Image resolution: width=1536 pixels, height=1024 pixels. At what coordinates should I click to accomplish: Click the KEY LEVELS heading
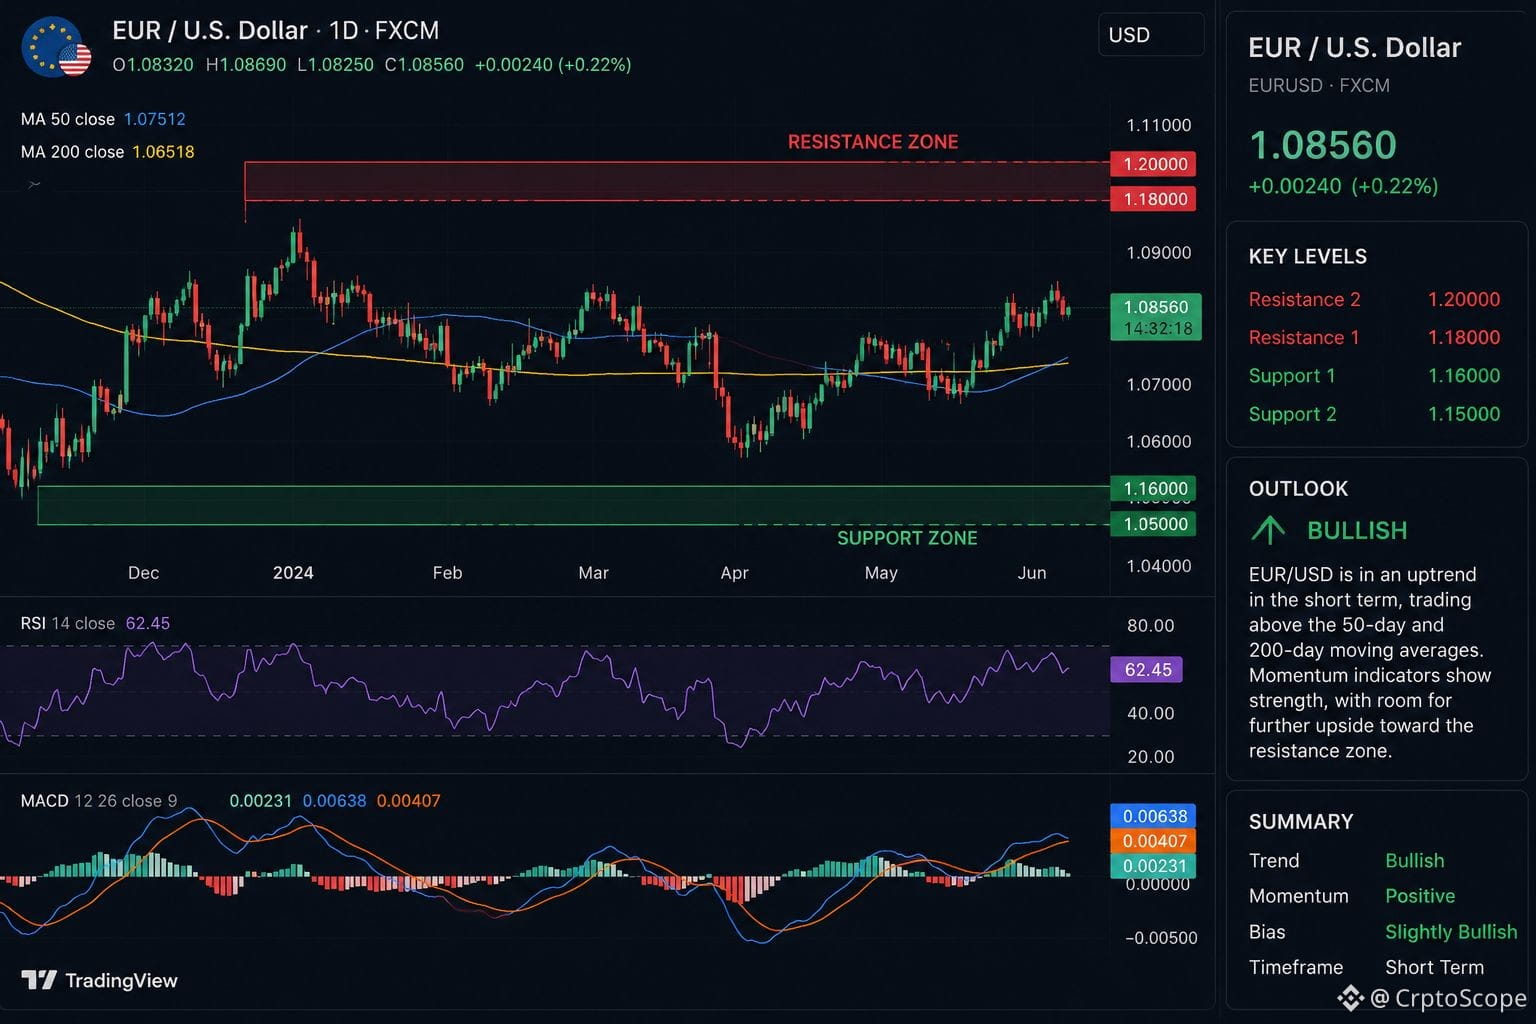point(1308,257)
